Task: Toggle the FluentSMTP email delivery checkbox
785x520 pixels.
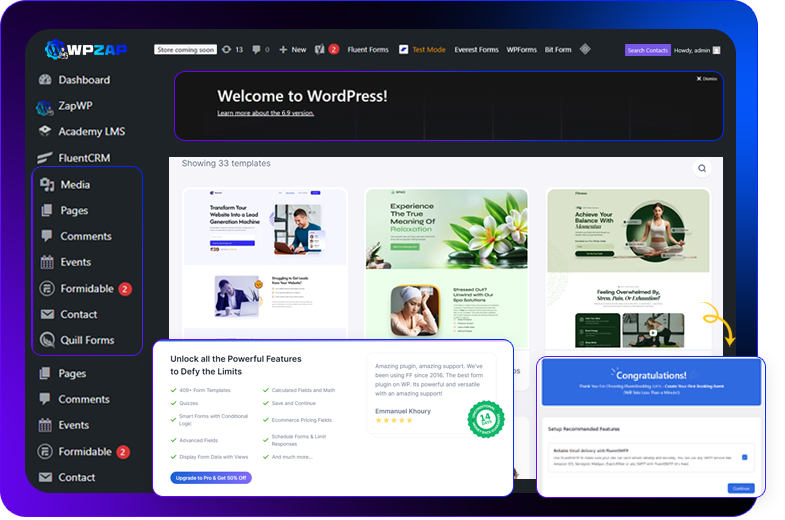Action: tap(745, 457)
